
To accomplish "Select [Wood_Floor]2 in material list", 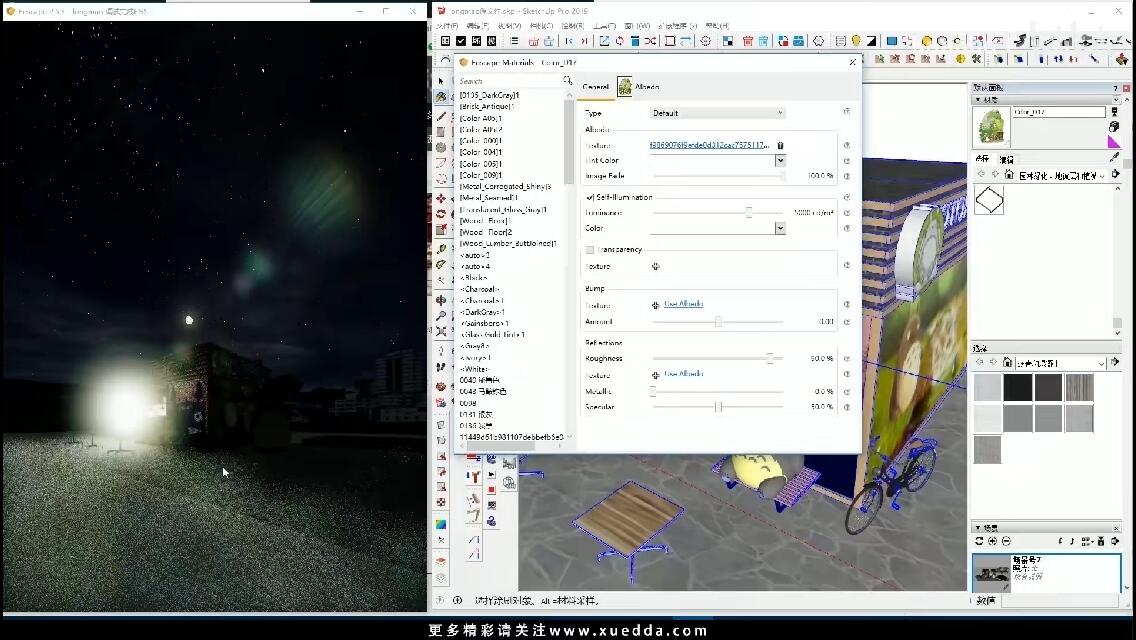I will (485, 232).
